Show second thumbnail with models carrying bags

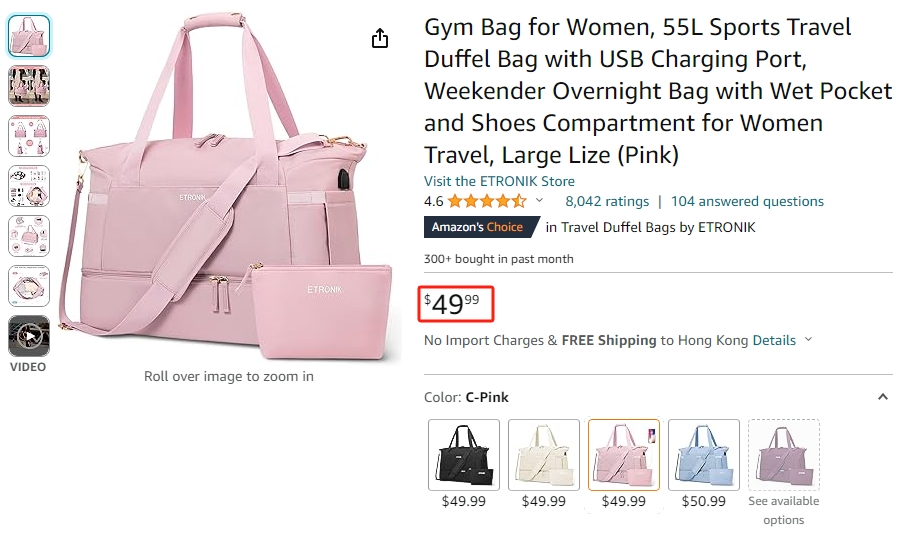(29, 86)
